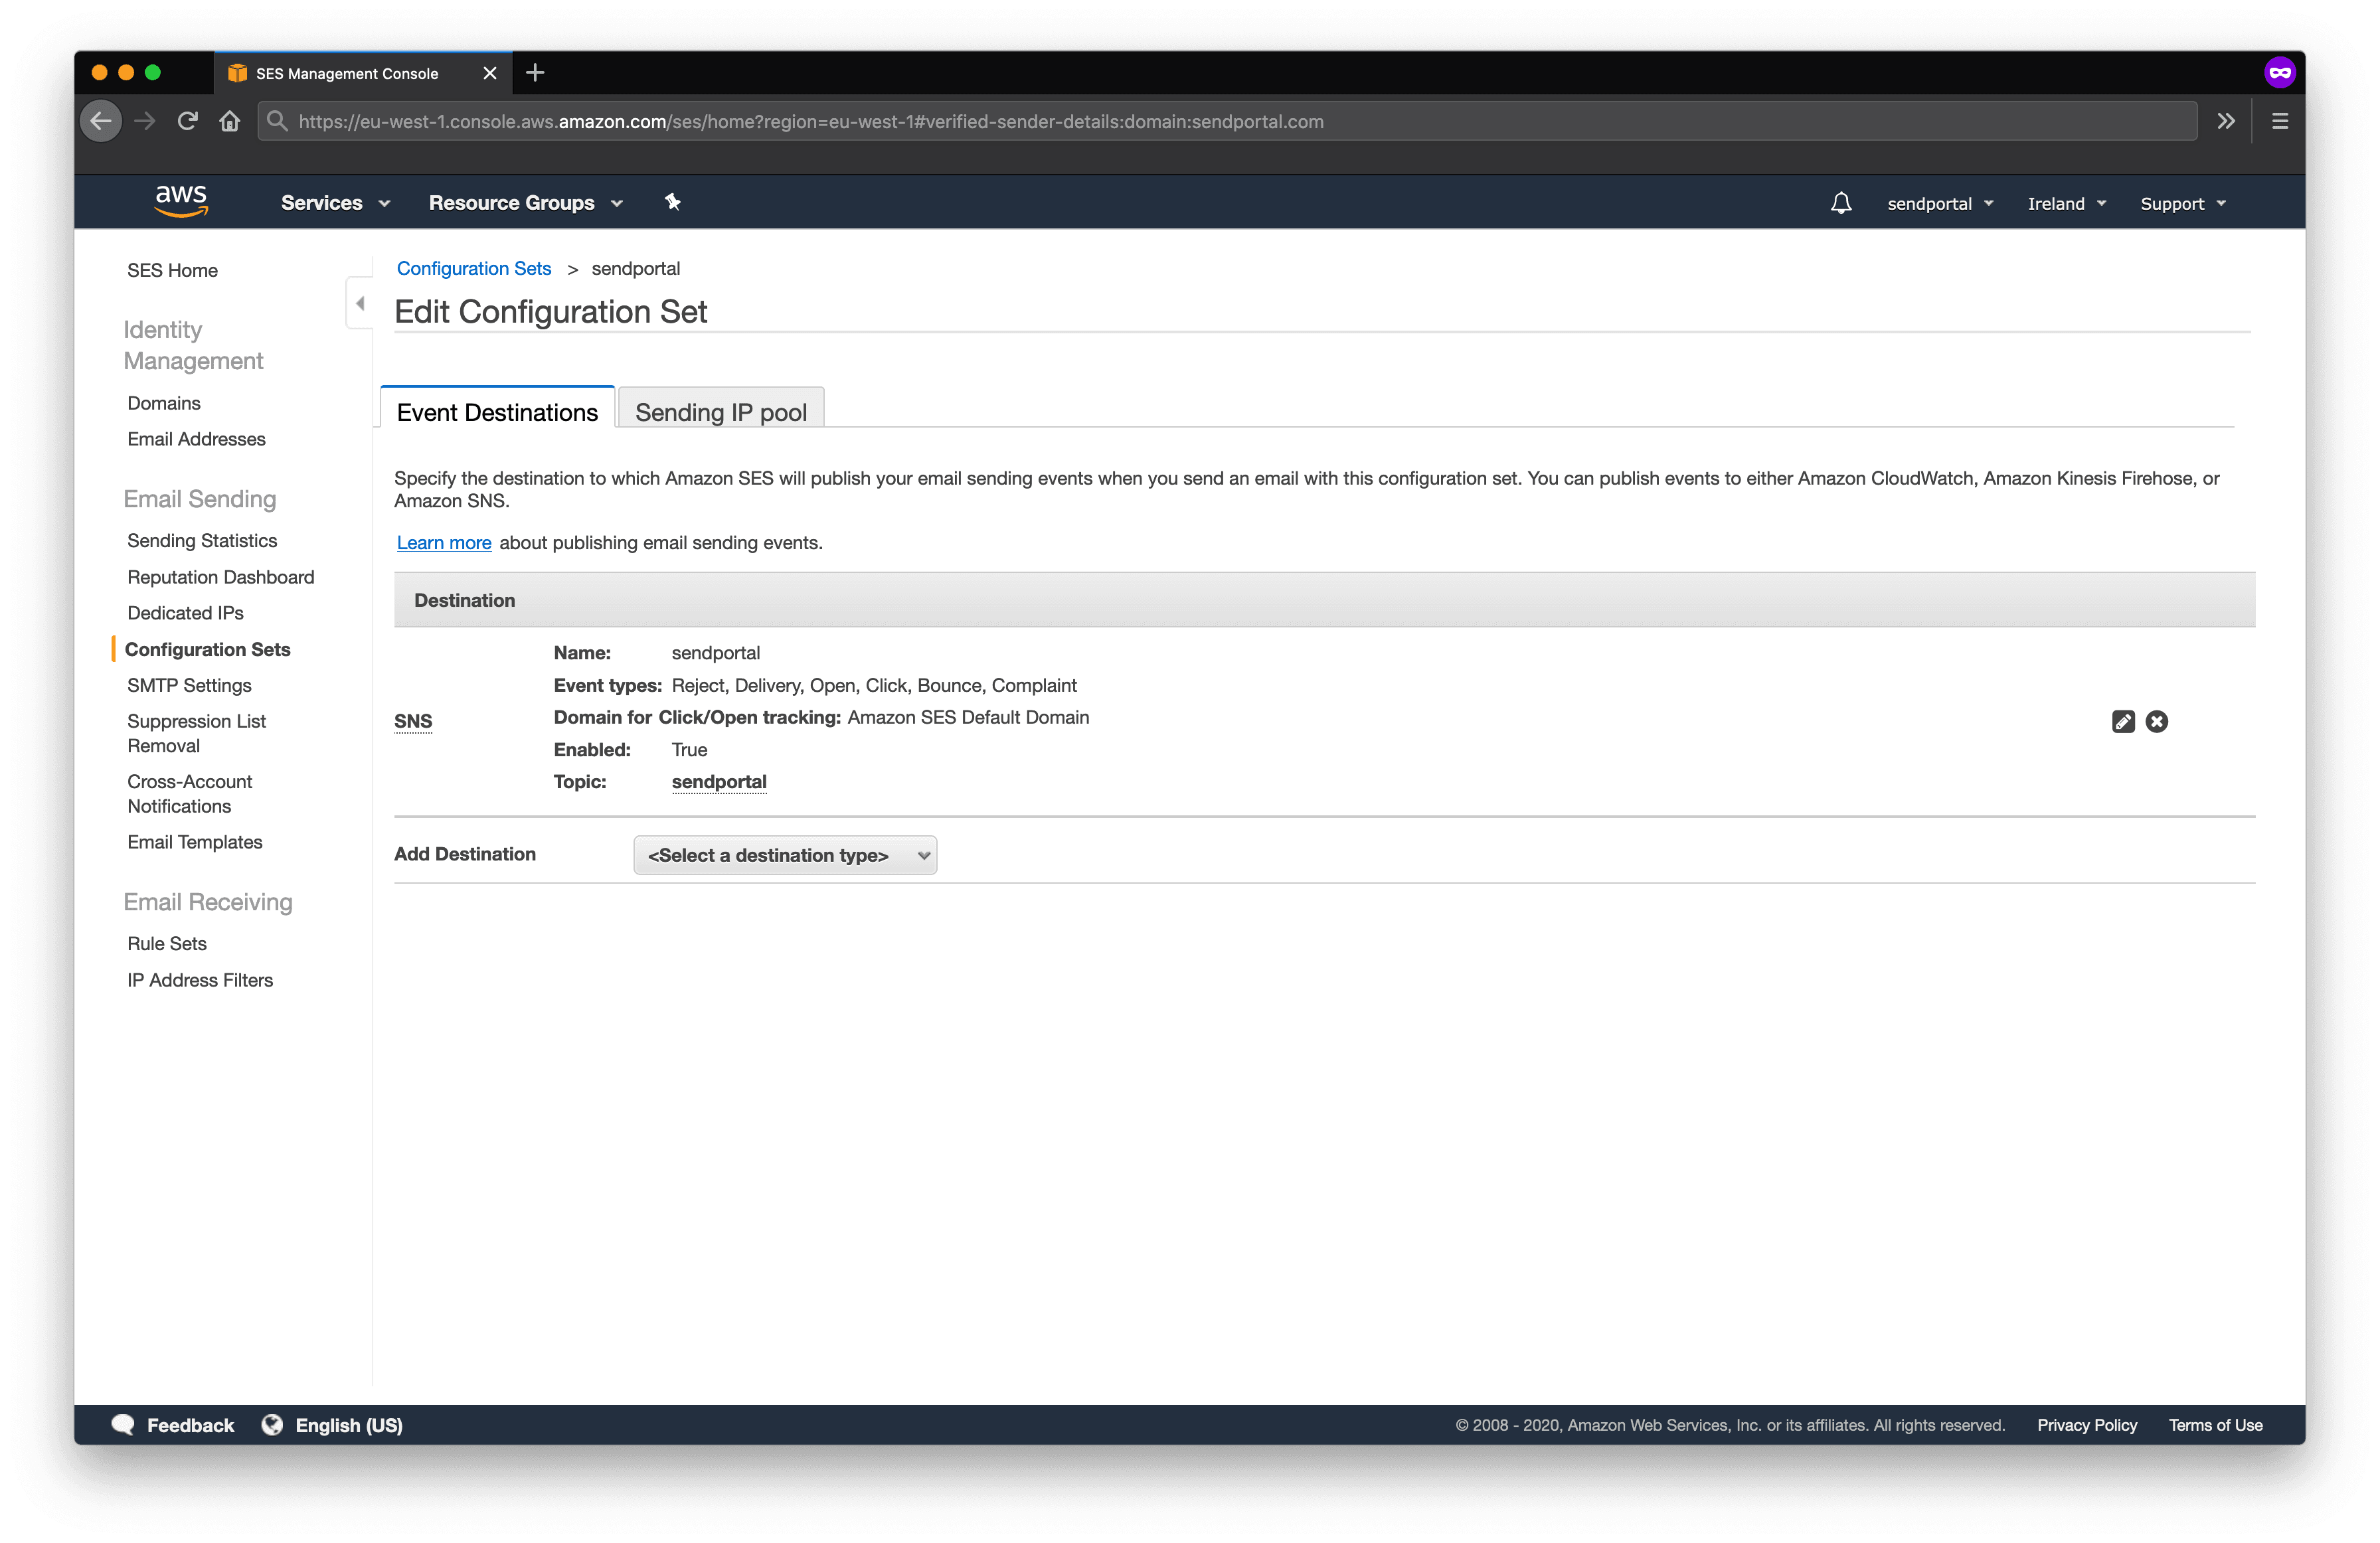
Task: Open the Support dropdown
Action: (x=2183, y=203)
